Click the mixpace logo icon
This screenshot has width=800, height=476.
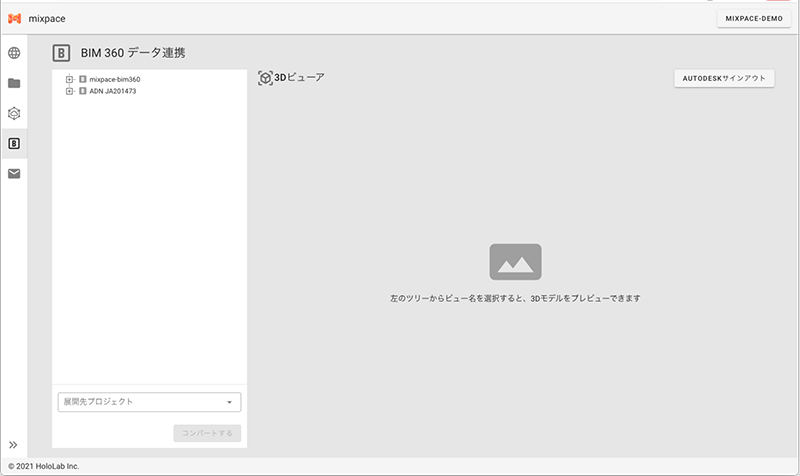tap(14, 18)
